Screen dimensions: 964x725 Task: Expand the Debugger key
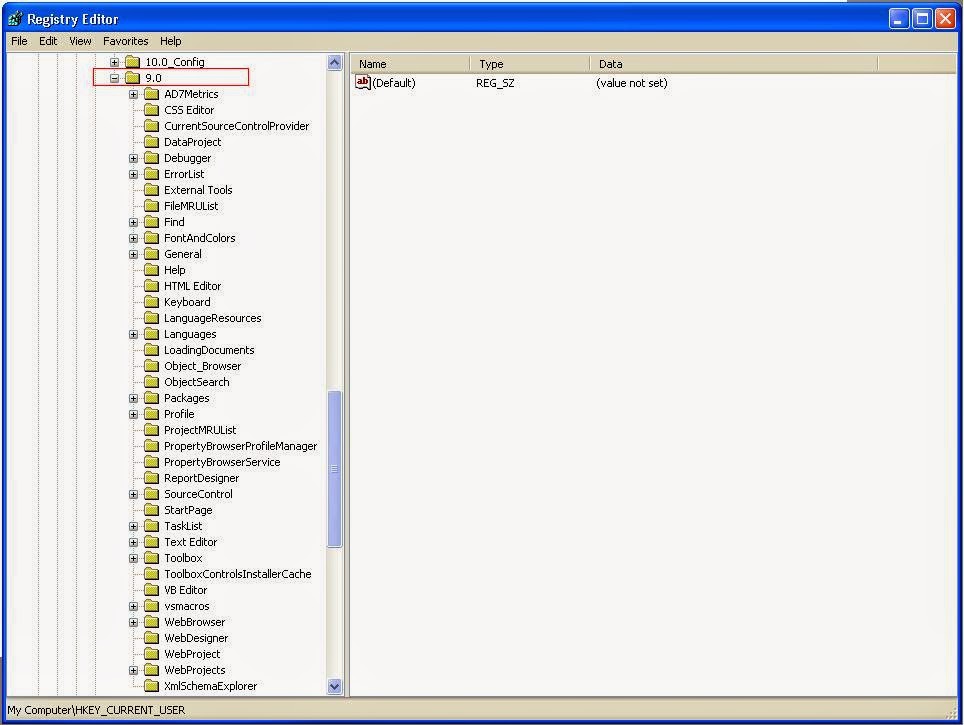pos(133,158)
